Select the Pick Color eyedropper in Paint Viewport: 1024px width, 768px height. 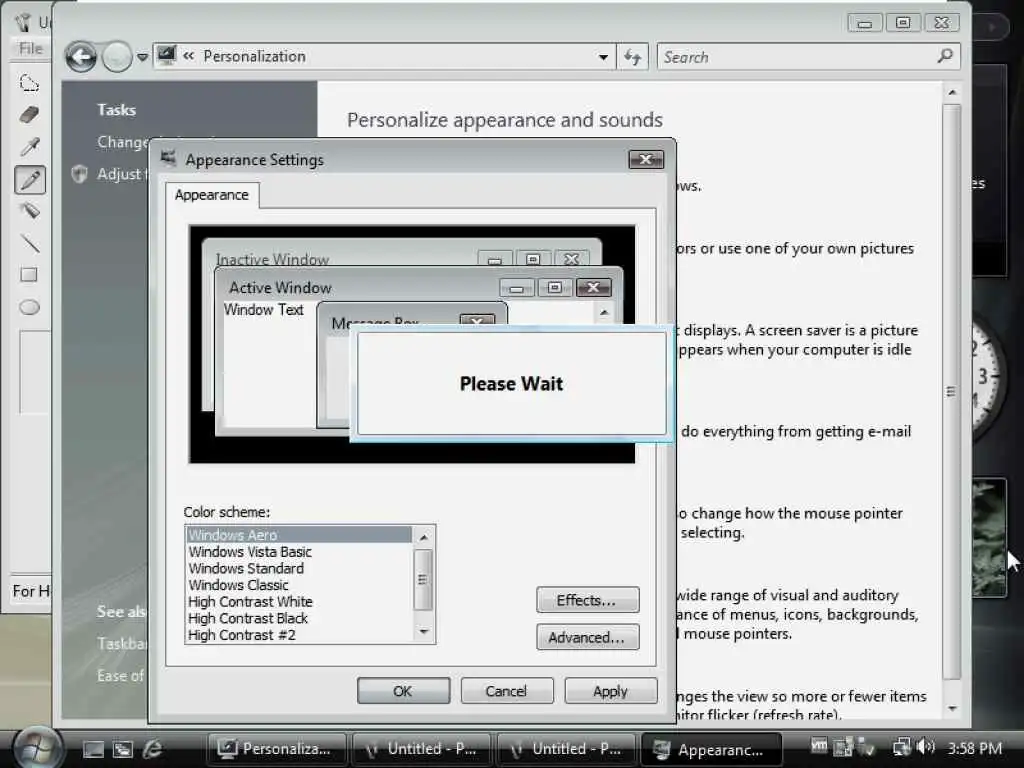[x=30, y=146]
